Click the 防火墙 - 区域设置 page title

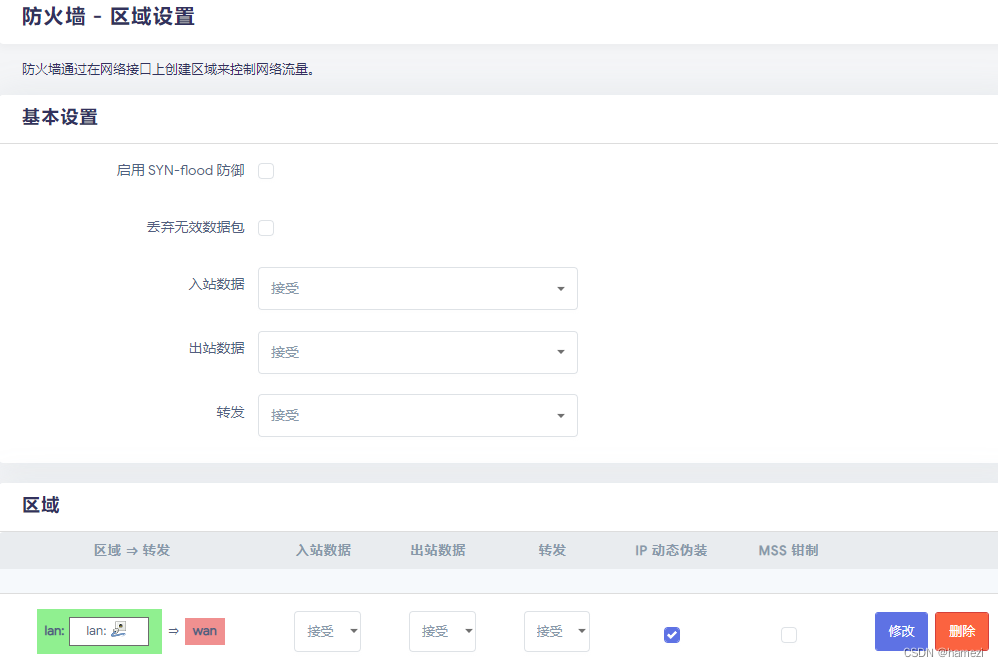[106, 17]
